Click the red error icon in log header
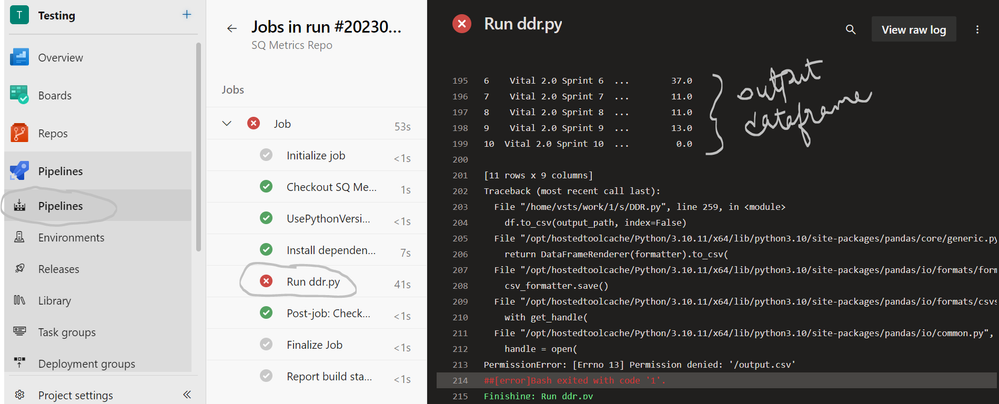This screenshot has height=404, width=999. click(461, 24)
